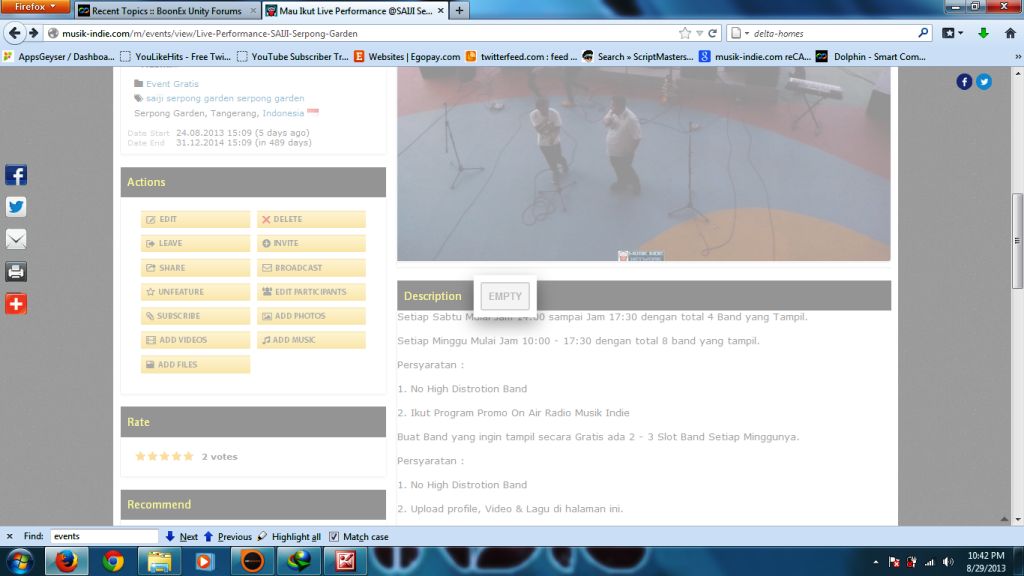Click the Add Photos action button
The width and height of the screenshot is (1024, 576).
coord(311,316)
